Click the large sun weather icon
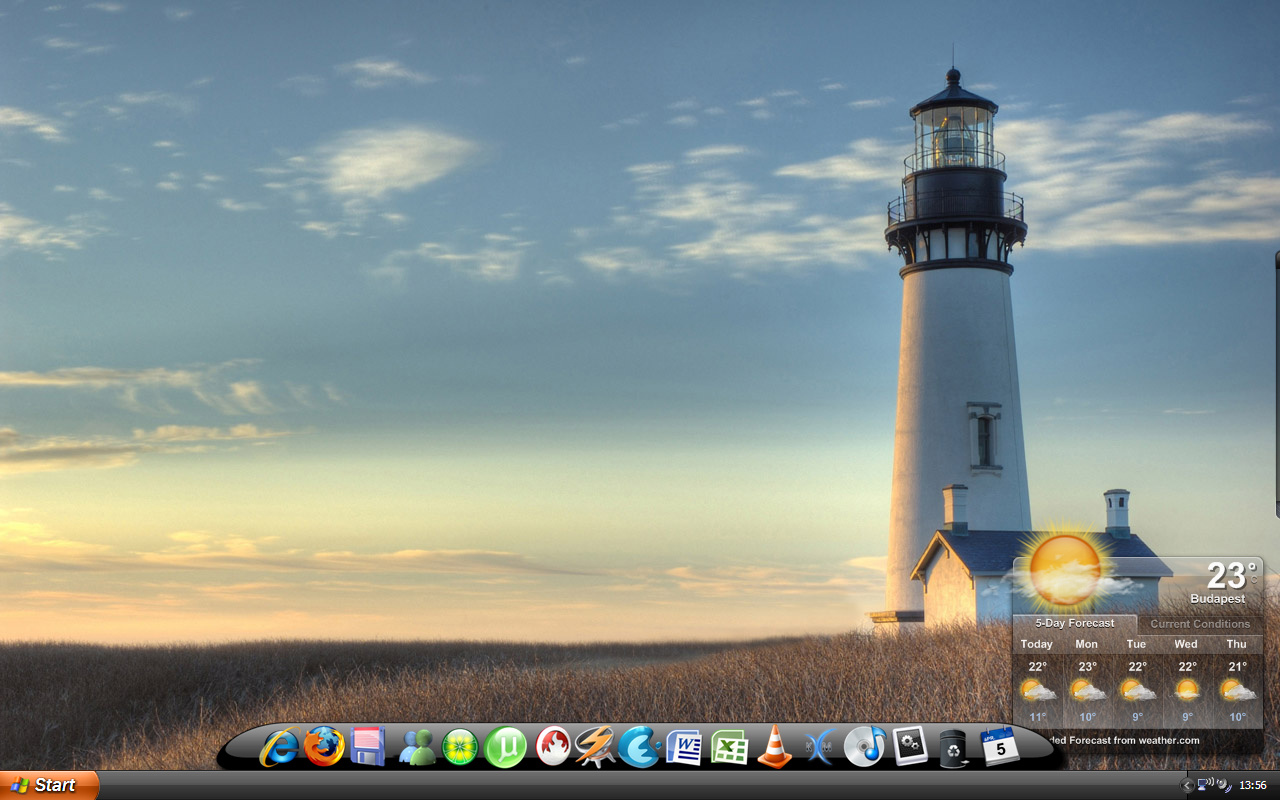Viewport: 1280px width, 800px height. [1064, 570]
